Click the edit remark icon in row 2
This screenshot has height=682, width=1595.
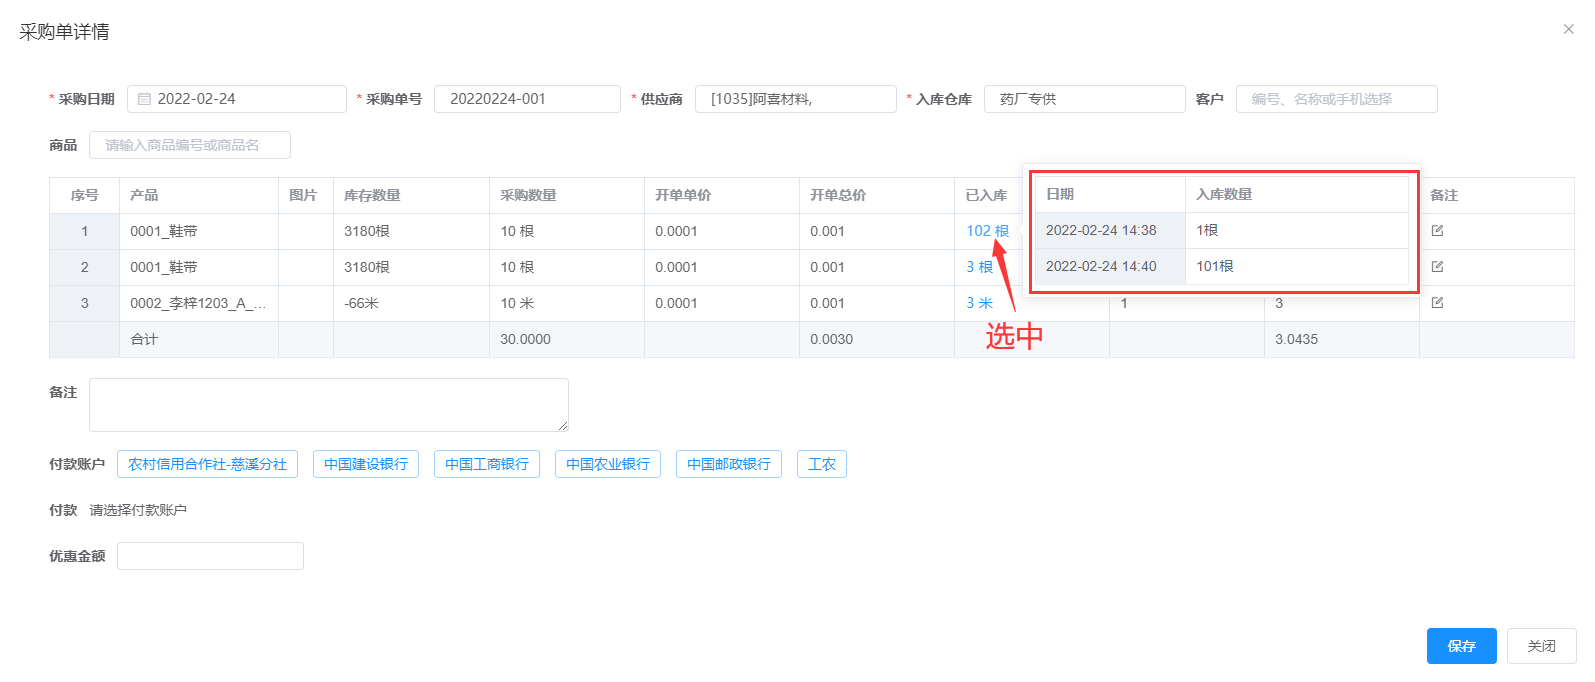(1437, 267)
